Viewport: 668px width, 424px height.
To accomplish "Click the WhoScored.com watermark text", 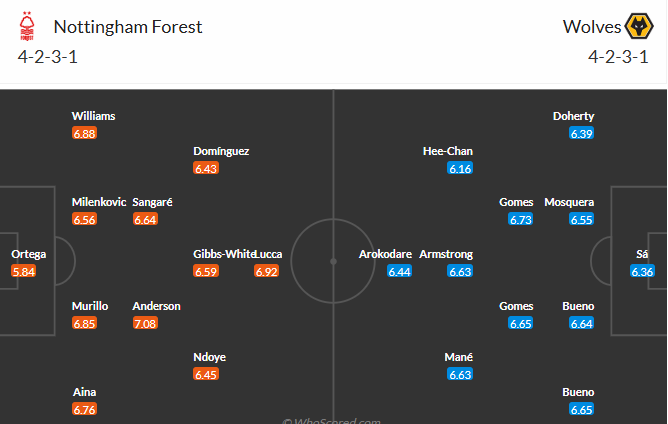I will click(333, 421).
